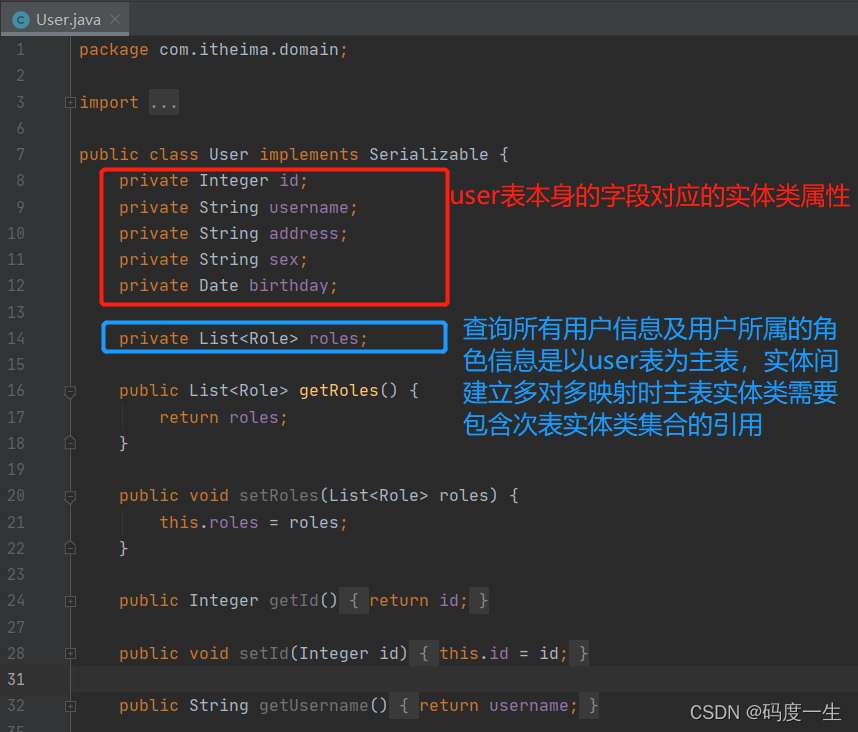Click 'this.roles' on line 21
Screen dimensions: 858x732
208,522
